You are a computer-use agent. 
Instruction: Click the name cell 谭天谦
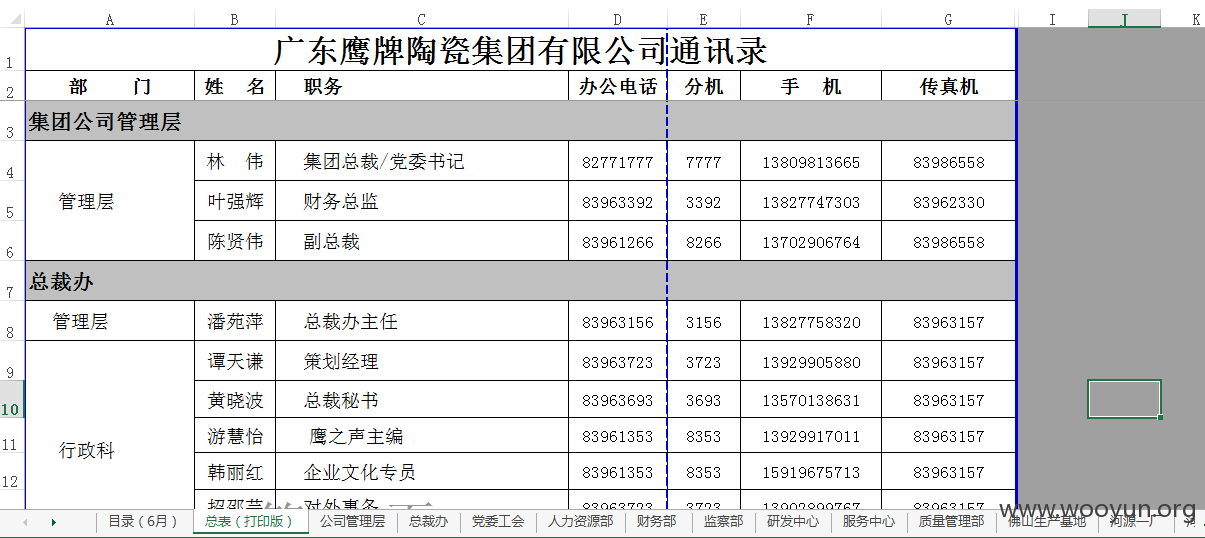(x=235, y=361)
